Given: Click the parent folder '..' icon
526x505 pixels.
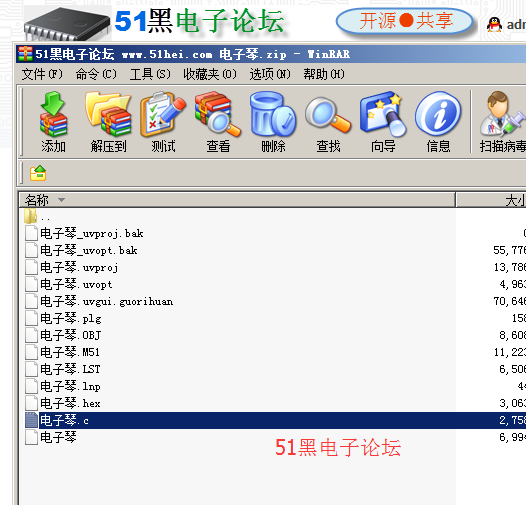Looking at the screenshot, I should [x=31, y=216].
